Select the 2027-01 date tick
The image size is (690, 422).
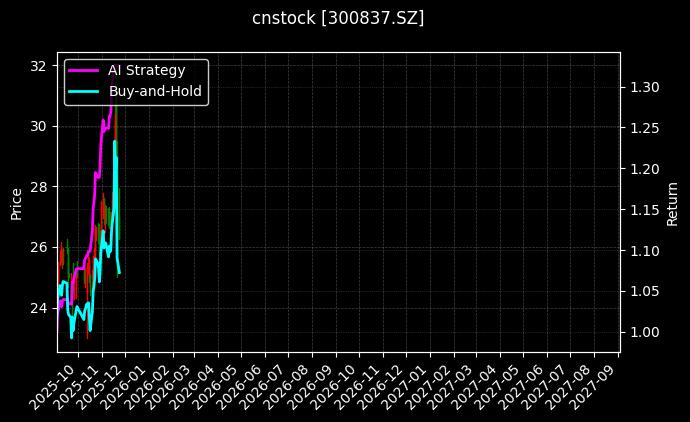point(405,384)
